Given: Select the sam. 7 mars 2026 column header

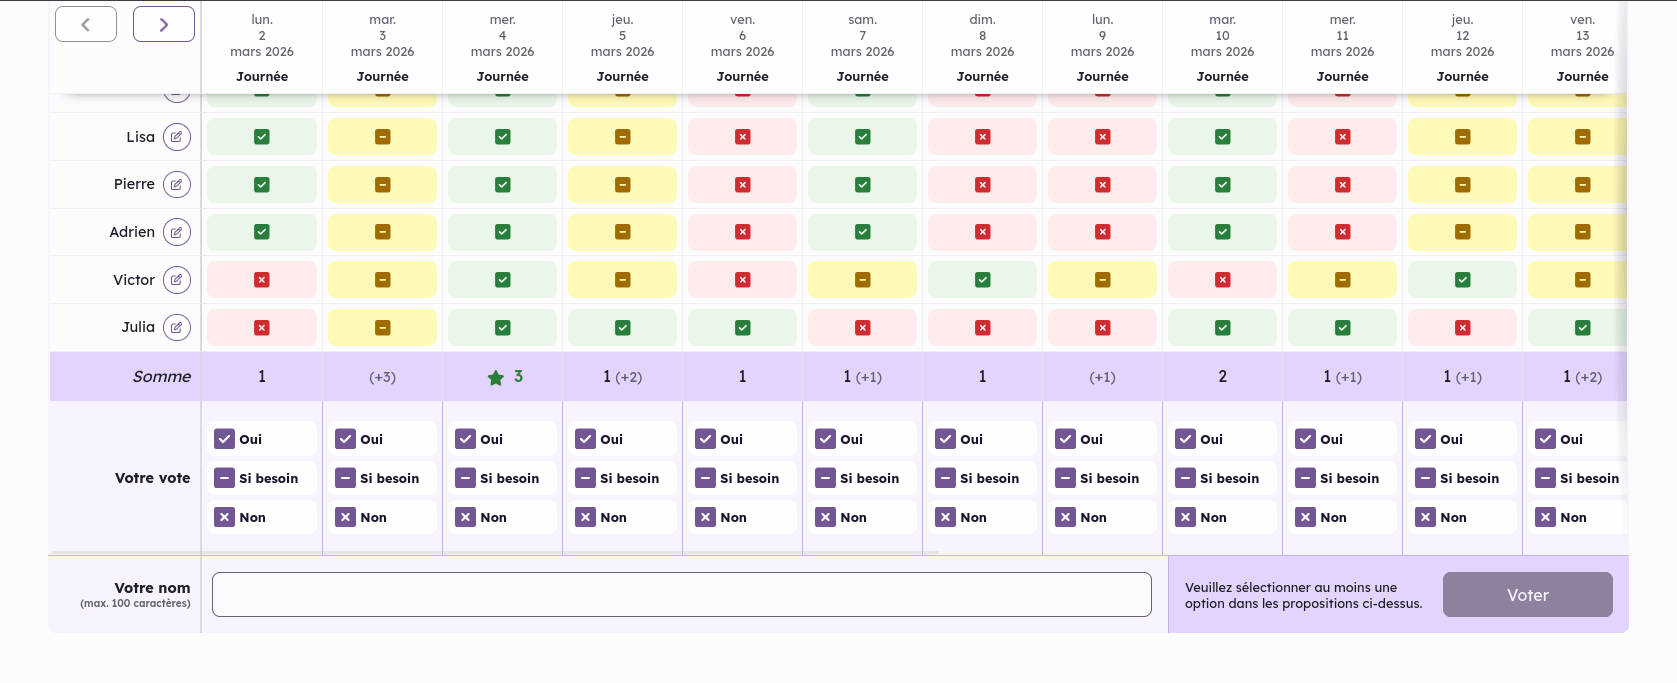Looking at the screenshot, I should 862,48.
